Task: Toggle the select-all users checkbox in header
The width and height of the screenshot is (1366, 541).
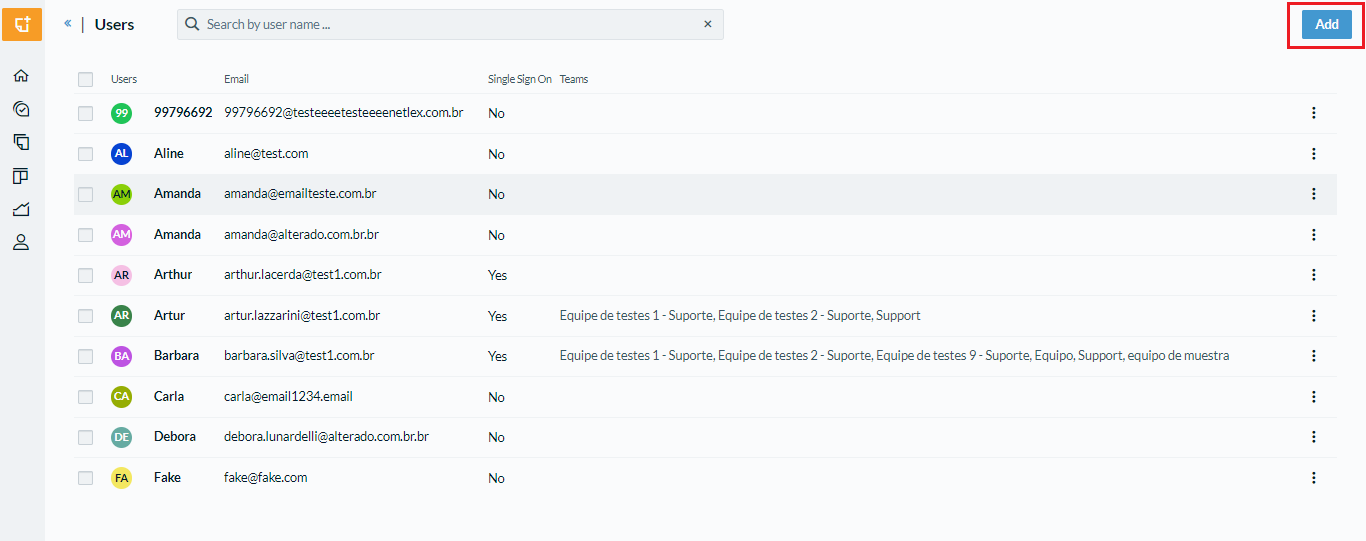Action: coord(85,79)
